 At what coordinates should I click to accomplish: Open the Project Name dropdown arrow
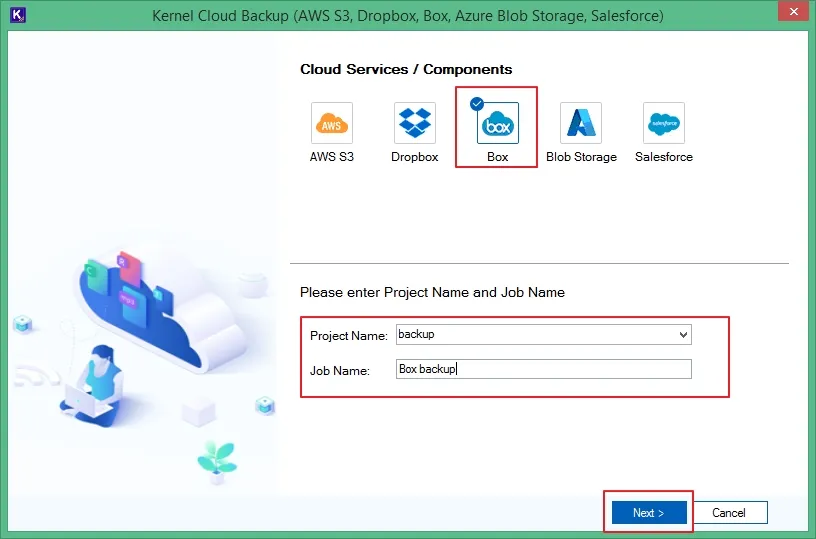coord(683,335)
